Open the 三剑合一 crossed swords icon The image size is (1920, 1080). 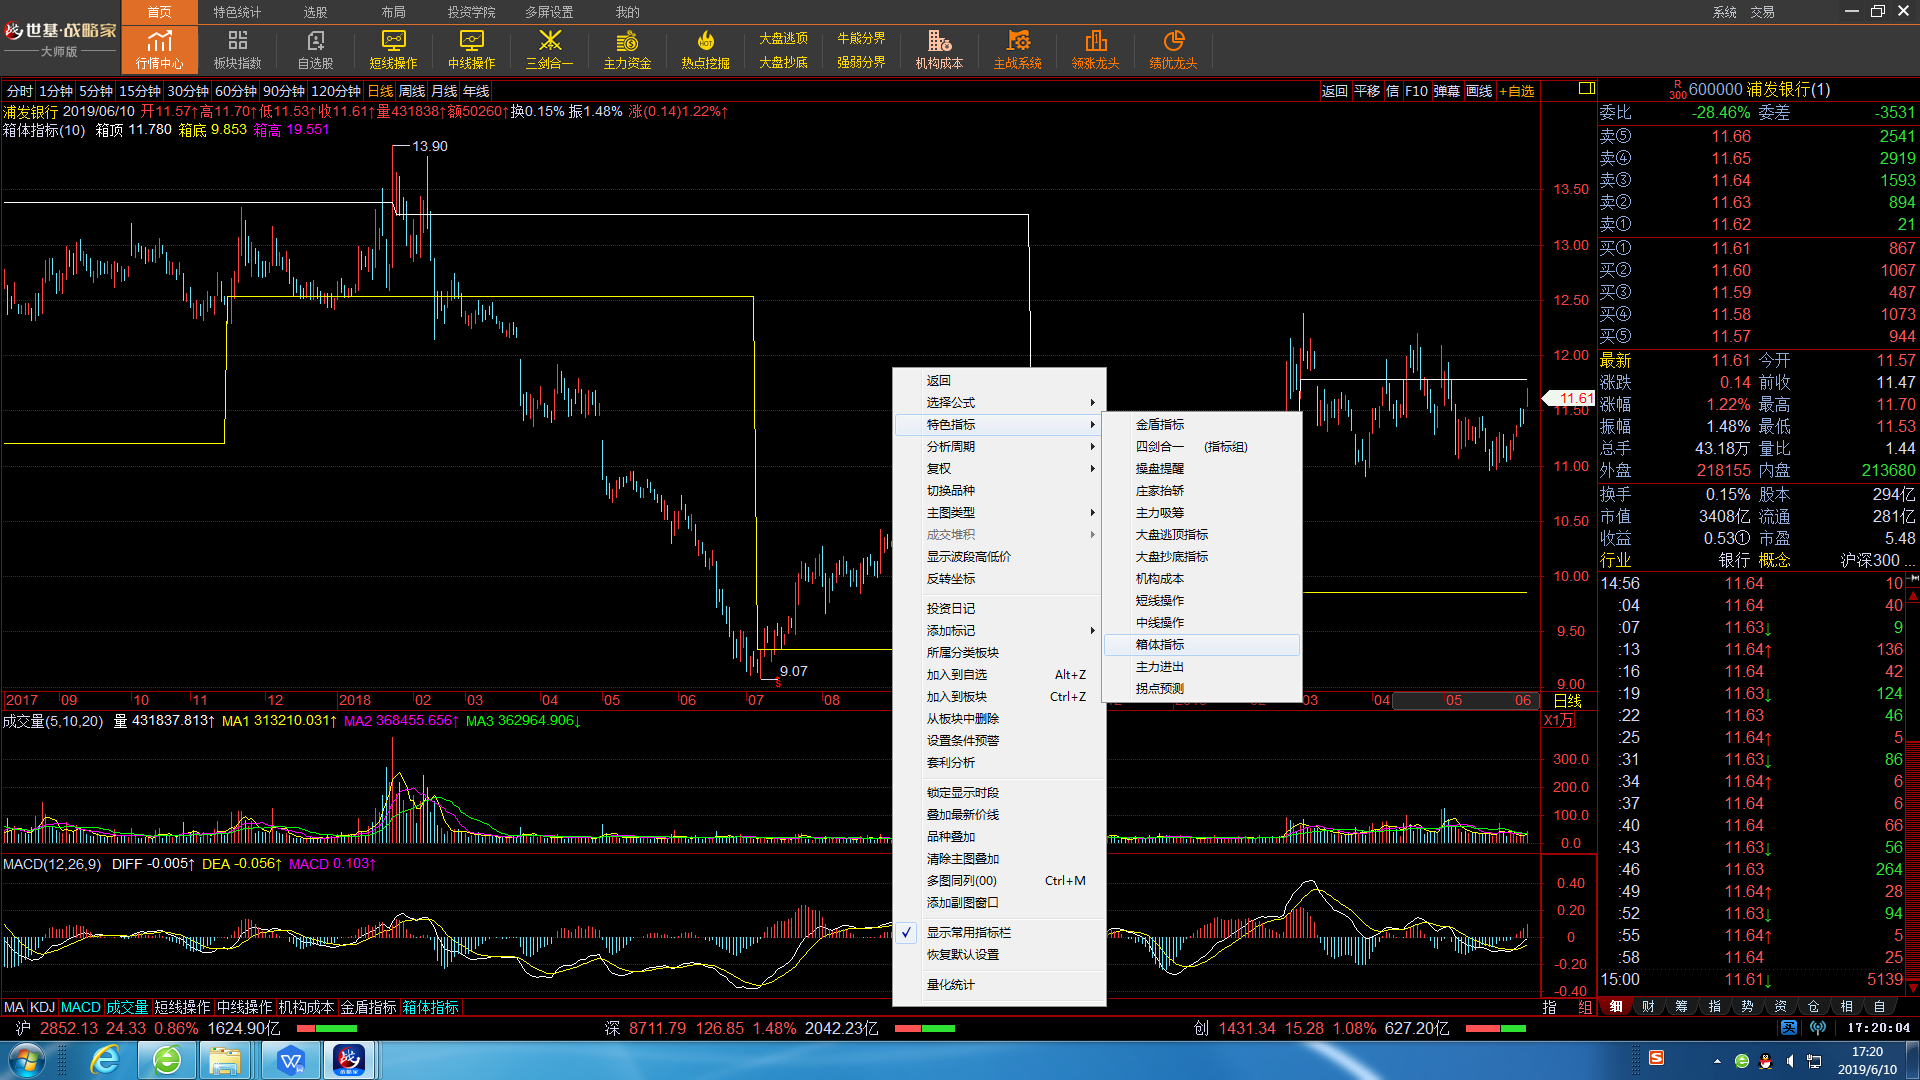(549, 48)
